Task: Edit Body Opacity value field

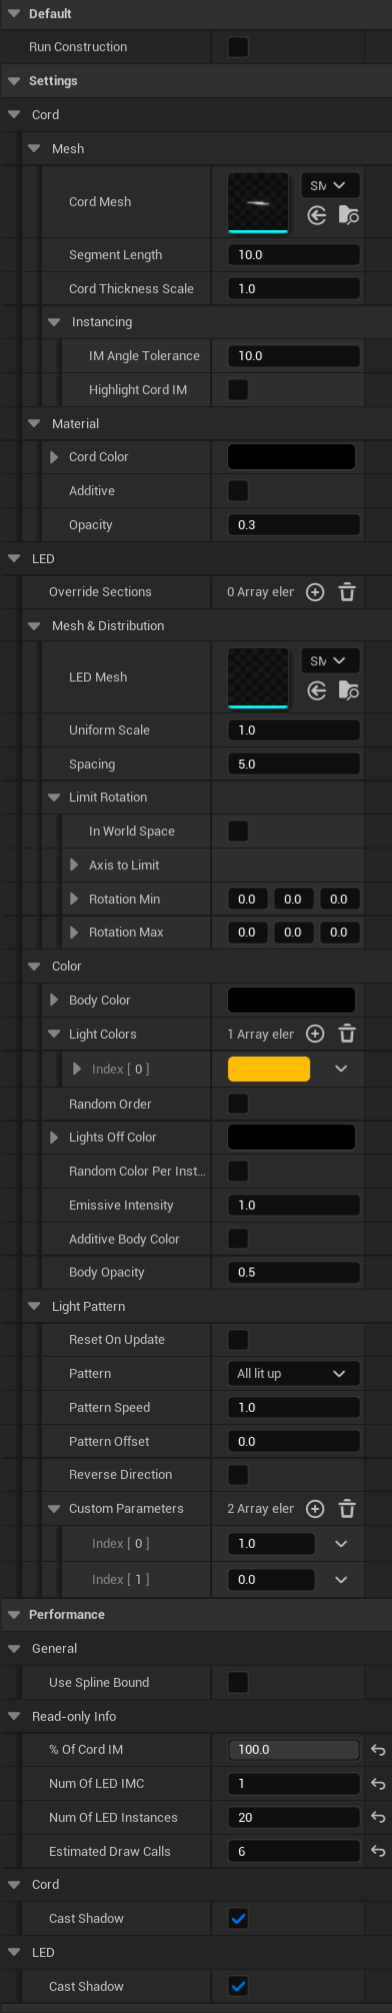Action: [293, 1272]
